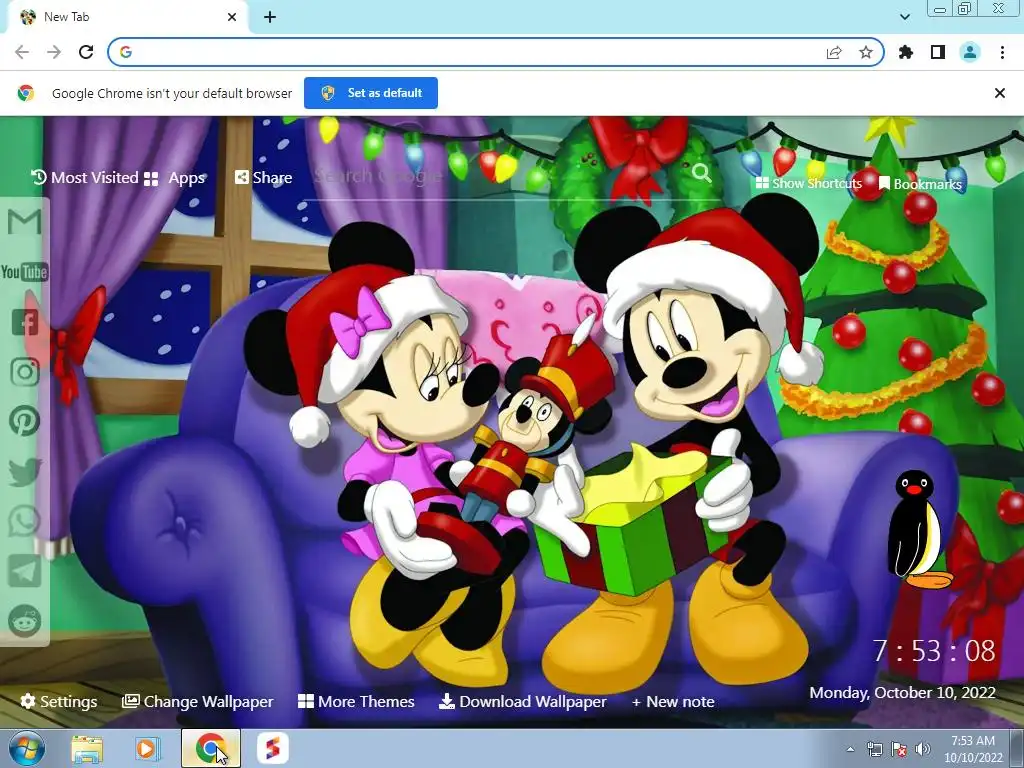Open the red S taskbar app
Screen dimensions: 1024x768
(x=273, y=748)
